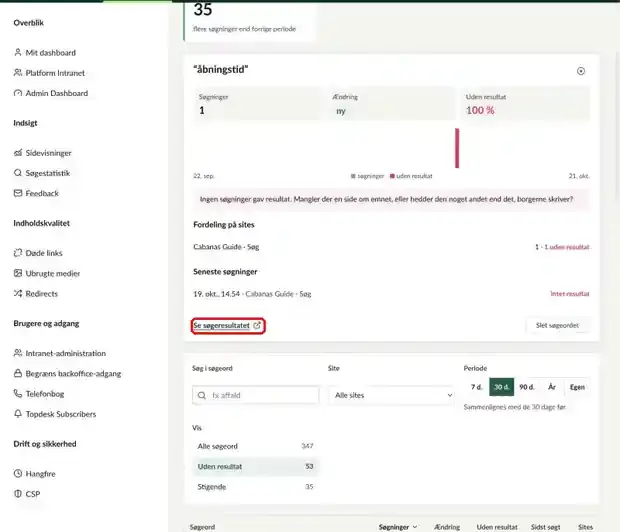Show Stigende search terms filter
This screenshot has height=532, width=620.
click(x=255, y=487)
